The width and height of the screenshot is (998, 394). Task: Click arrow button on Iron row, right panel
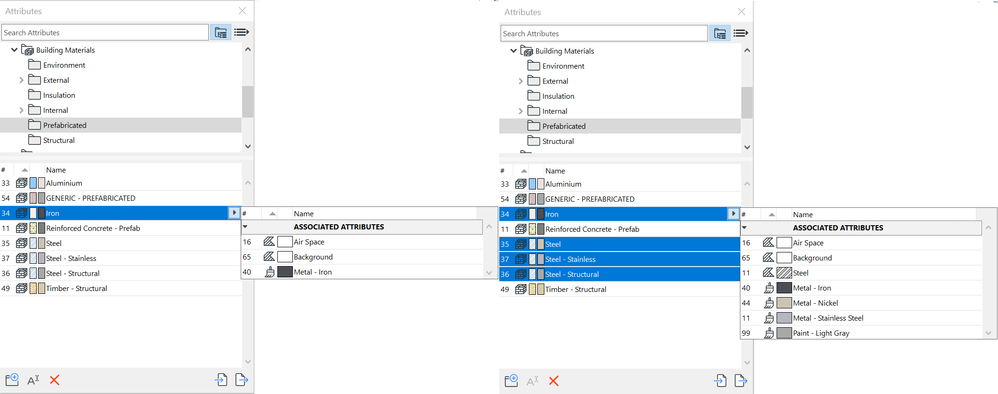tap(733, 214)
